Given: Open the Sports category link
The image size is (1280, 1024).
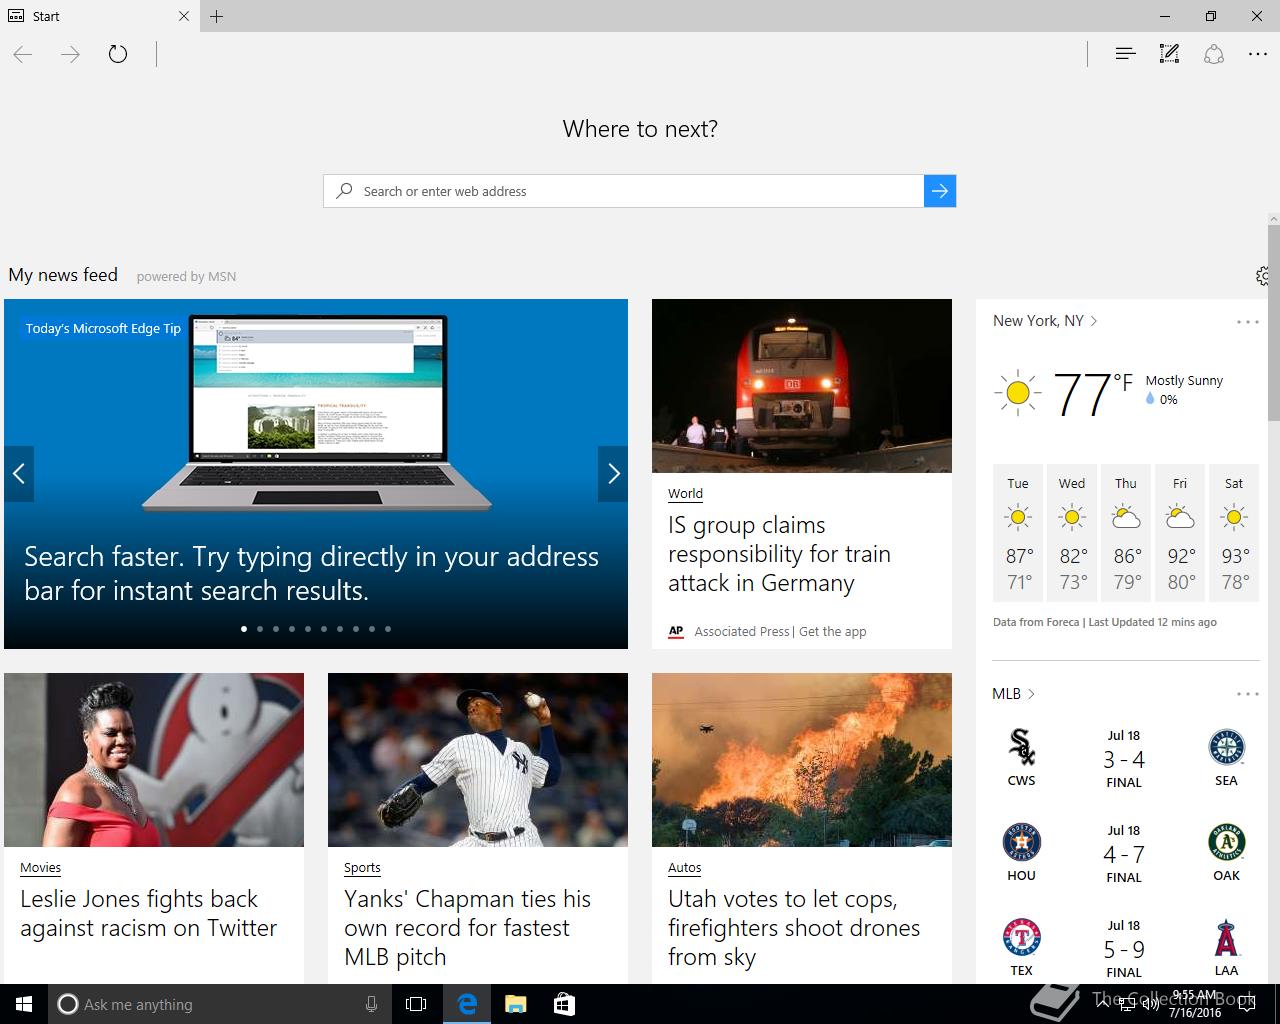Looking at the screenshot, I should (362, 867).
